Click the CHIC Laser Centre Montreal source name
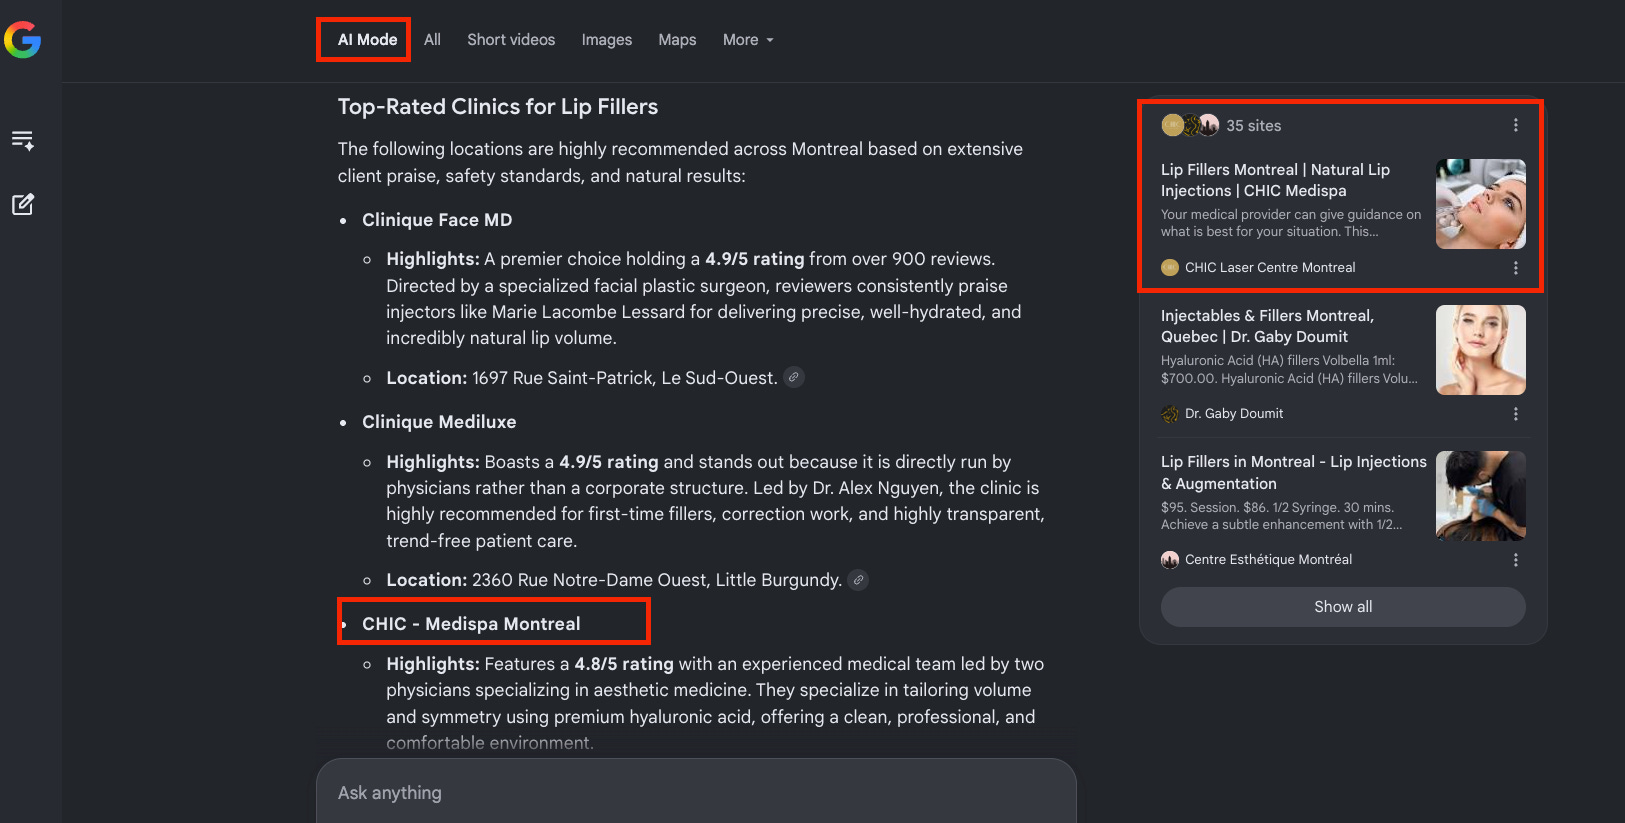 (1270, 268)
